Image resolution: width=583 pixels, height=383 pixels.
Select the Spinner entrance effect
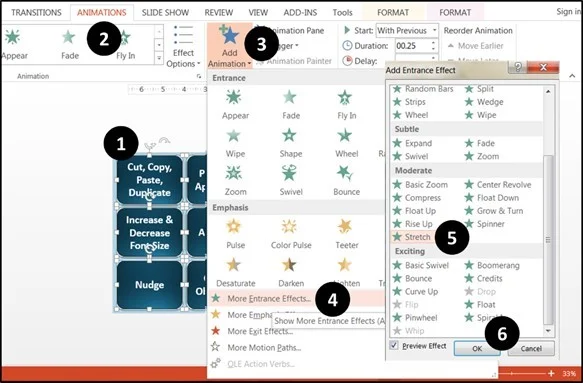[485, 224]
